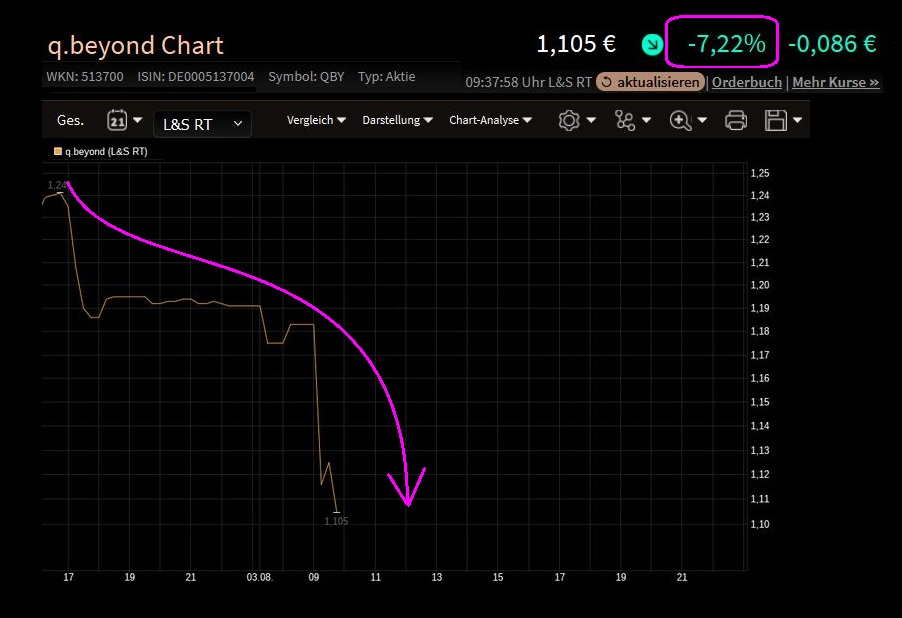Image resolution: width=902 pixels, height=618 pixels.
Task: Expand the arrow beside the zoom magnifier
Action: pos(702,120)
